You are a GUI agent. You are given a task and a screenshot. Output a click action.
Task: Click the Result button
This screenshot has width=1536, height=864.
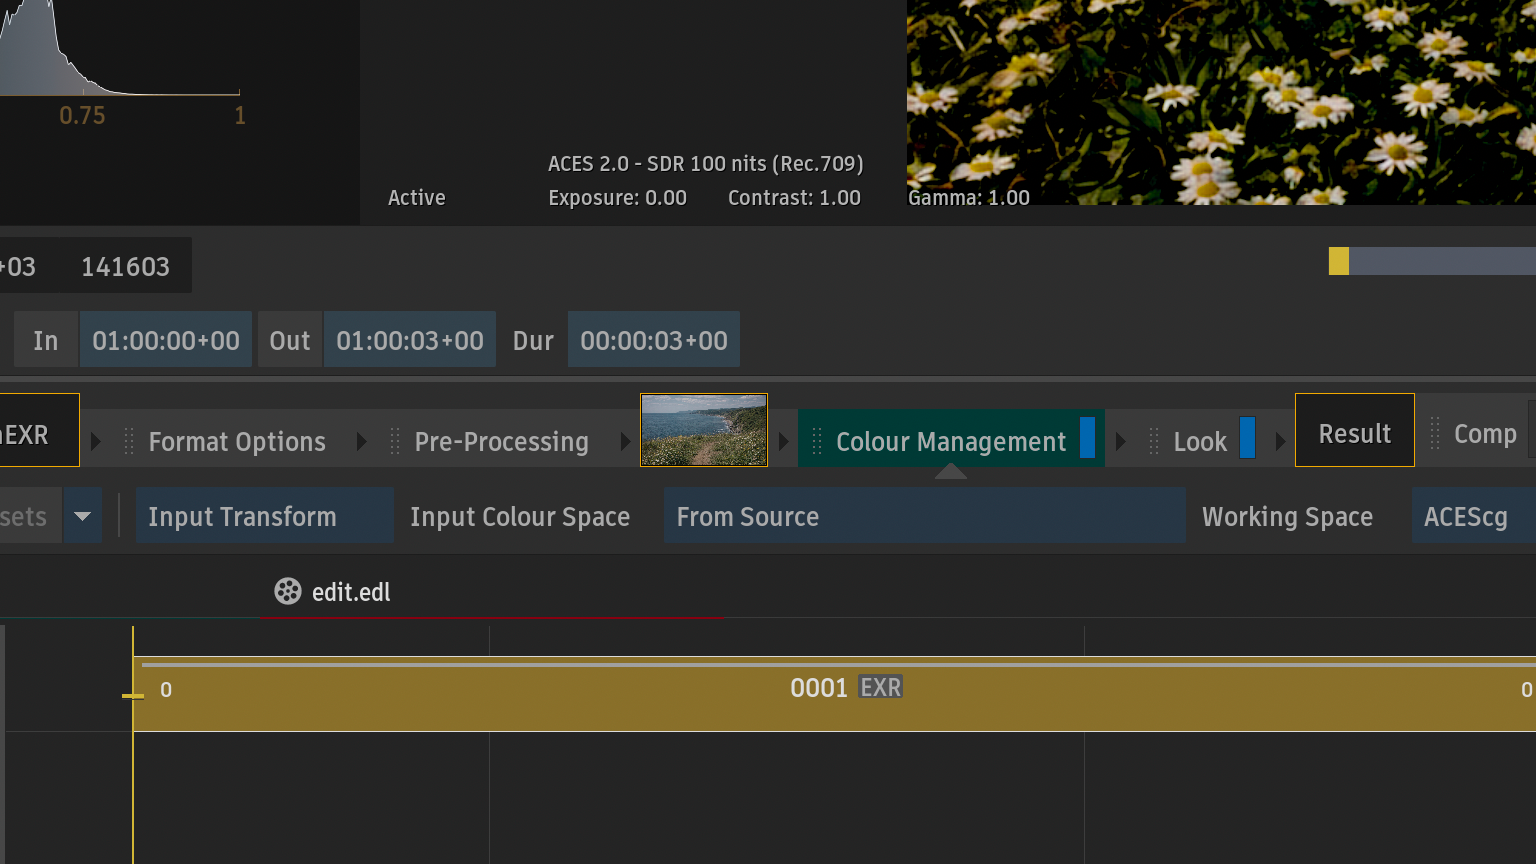click(x=1354, y=431)
